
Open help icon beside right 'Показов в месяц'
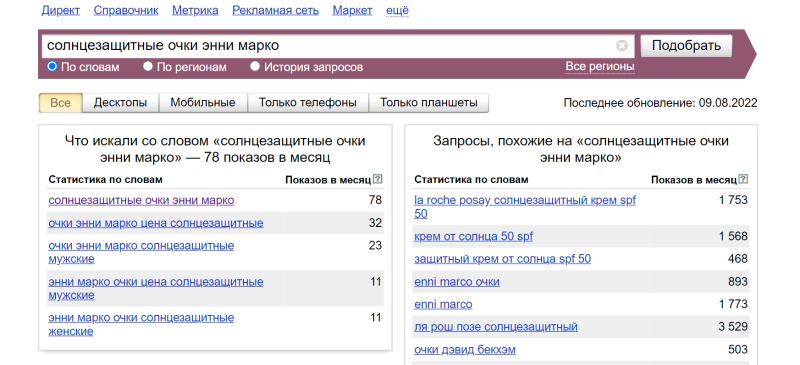(743, 179)
